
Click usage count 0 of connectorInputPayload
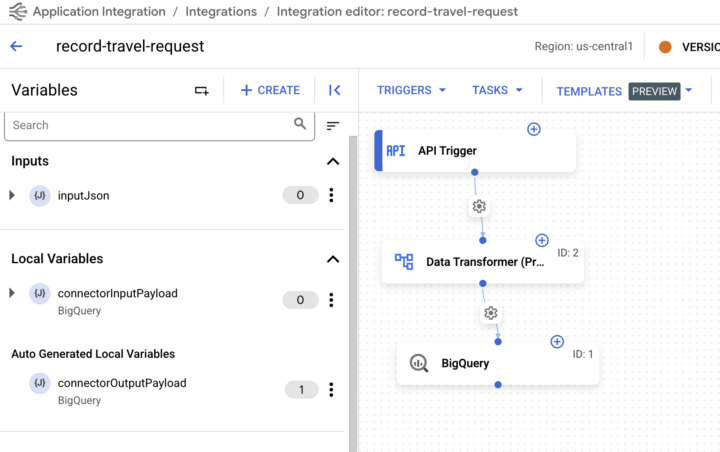(x=300, y=300)
